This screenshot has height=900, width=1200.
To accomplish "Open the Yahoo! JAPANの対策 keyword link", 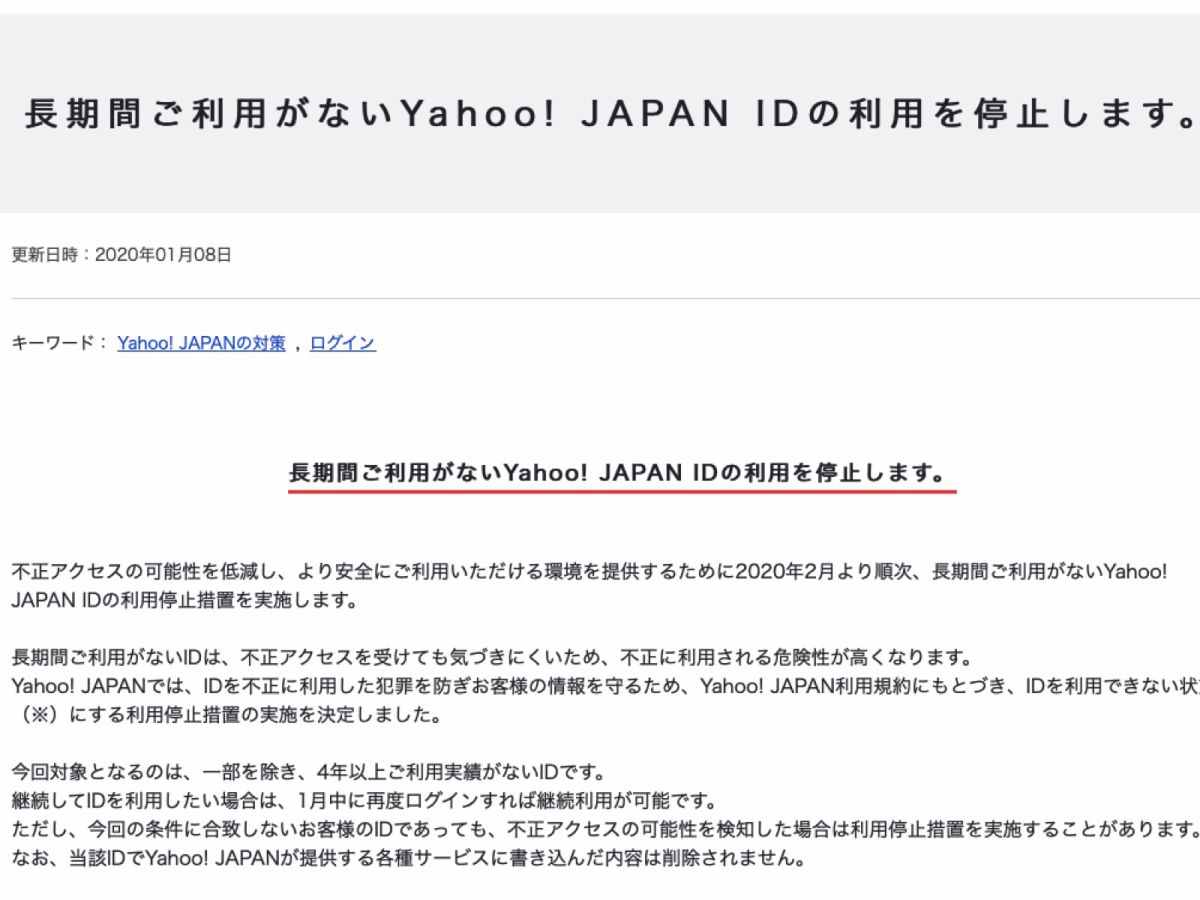I will [201, 343].
